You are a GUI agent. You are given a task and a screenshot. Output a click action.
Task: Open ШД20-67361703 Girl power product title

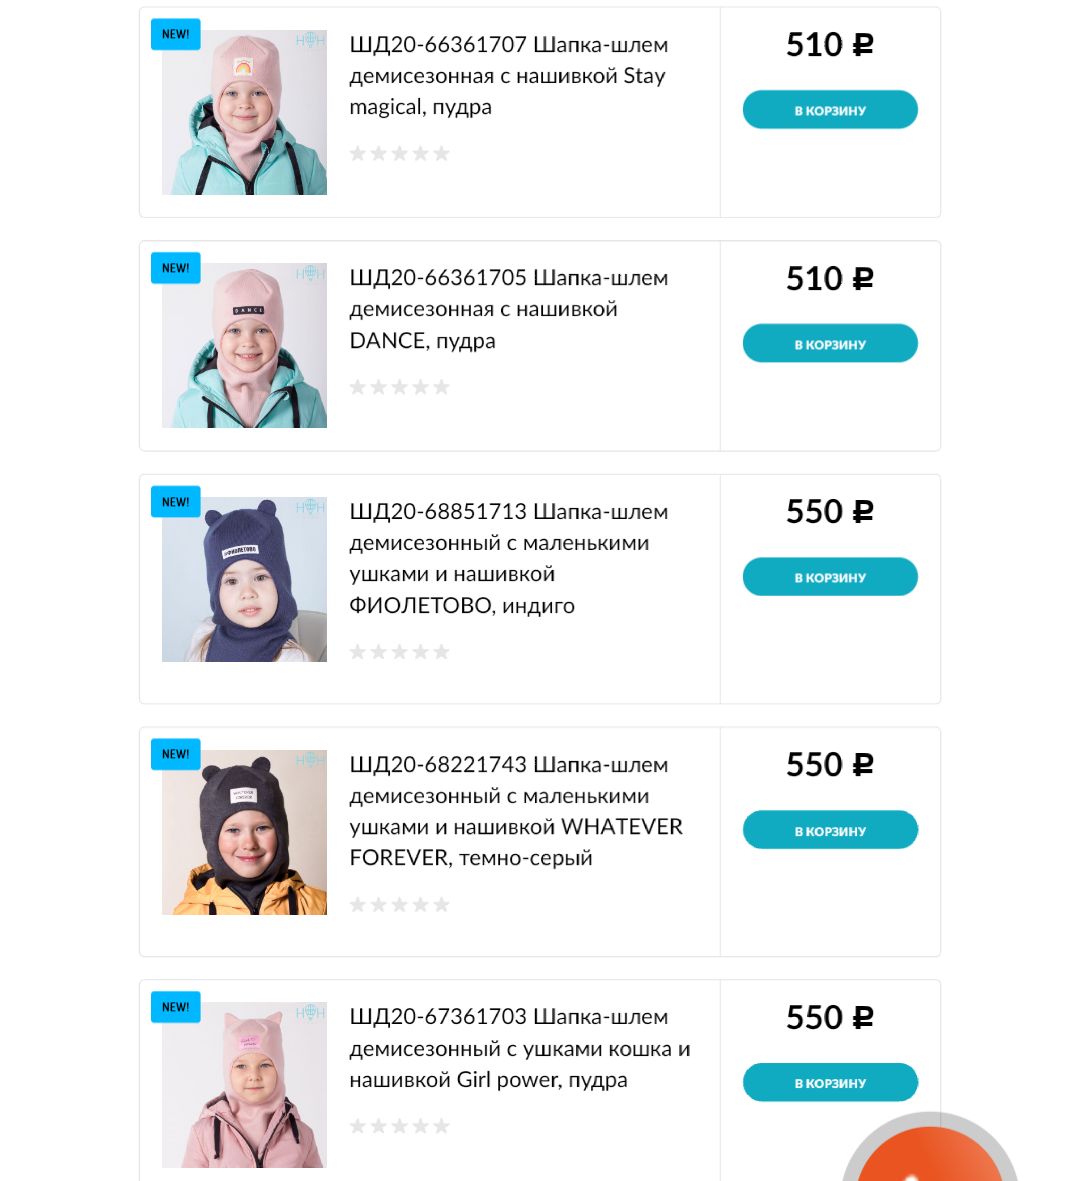(520, 1048)
